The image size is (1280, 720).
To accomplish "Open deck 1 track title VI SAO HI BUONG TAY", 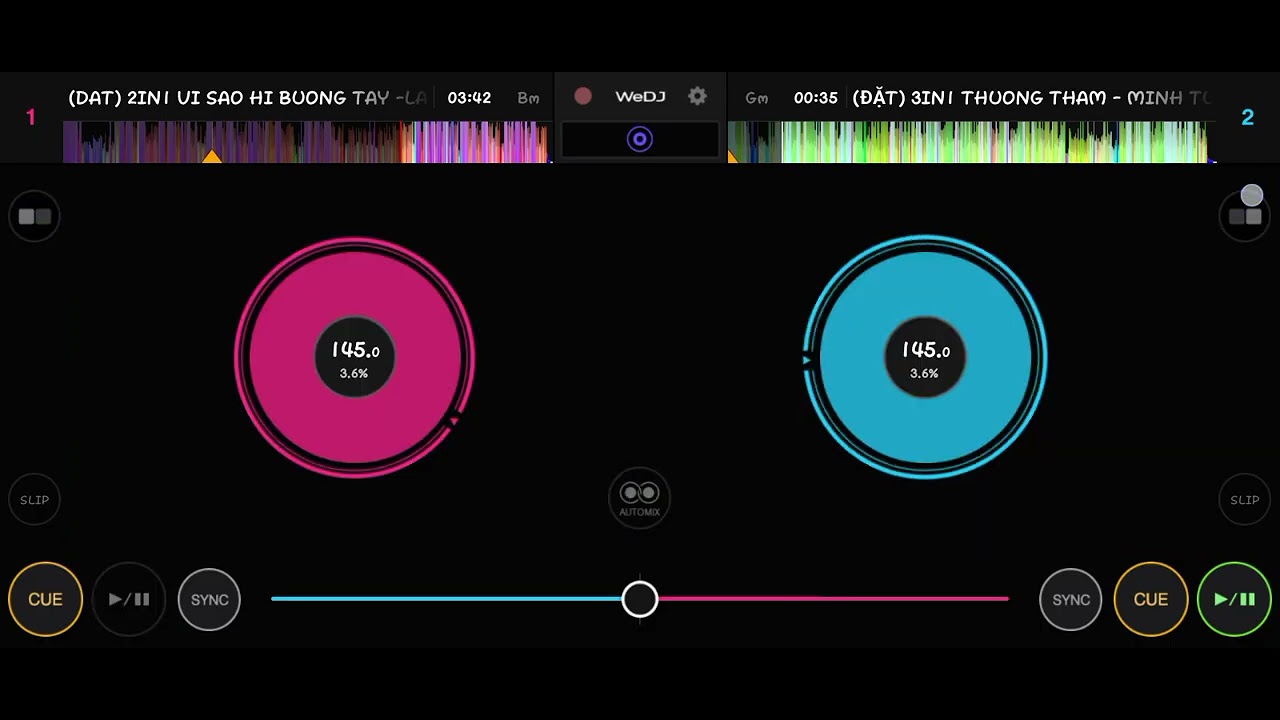I will coord(247,97).
